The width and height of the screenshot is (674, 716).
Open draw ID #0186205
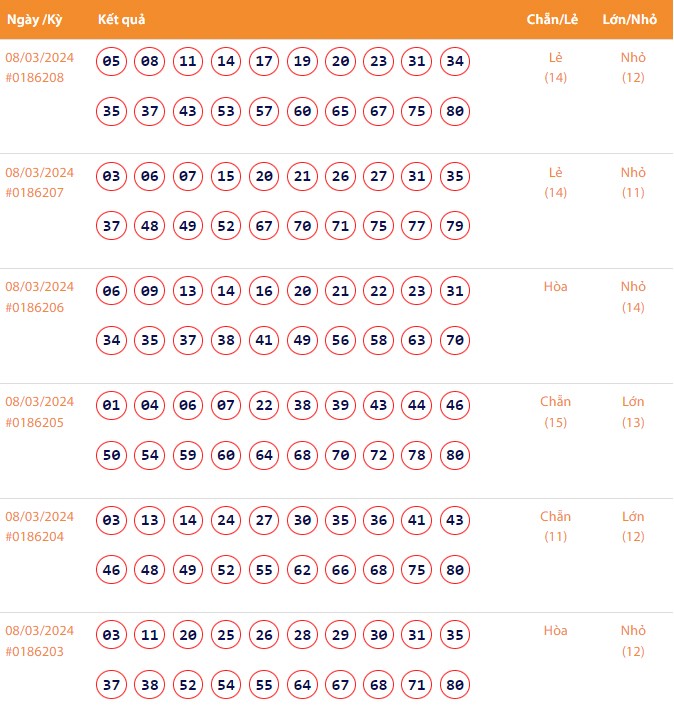[35, 422]
